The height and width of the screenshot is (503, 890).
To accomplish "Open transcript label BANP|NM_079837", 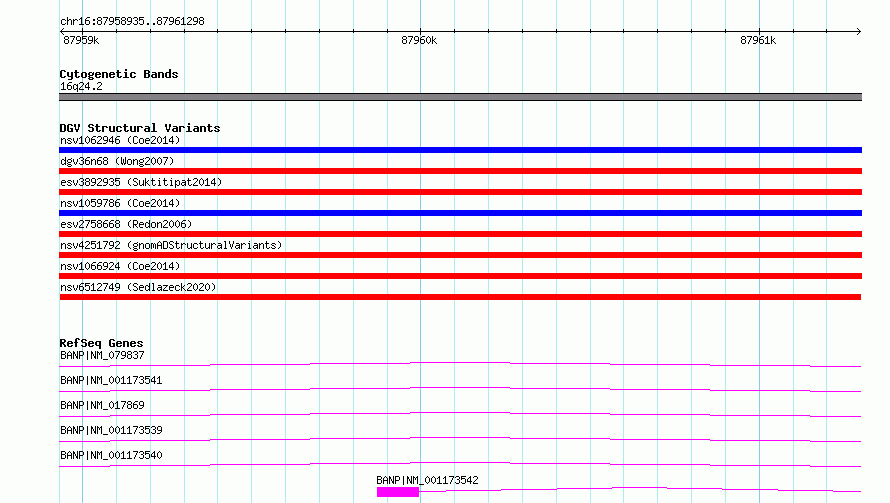I will (102, 355).
